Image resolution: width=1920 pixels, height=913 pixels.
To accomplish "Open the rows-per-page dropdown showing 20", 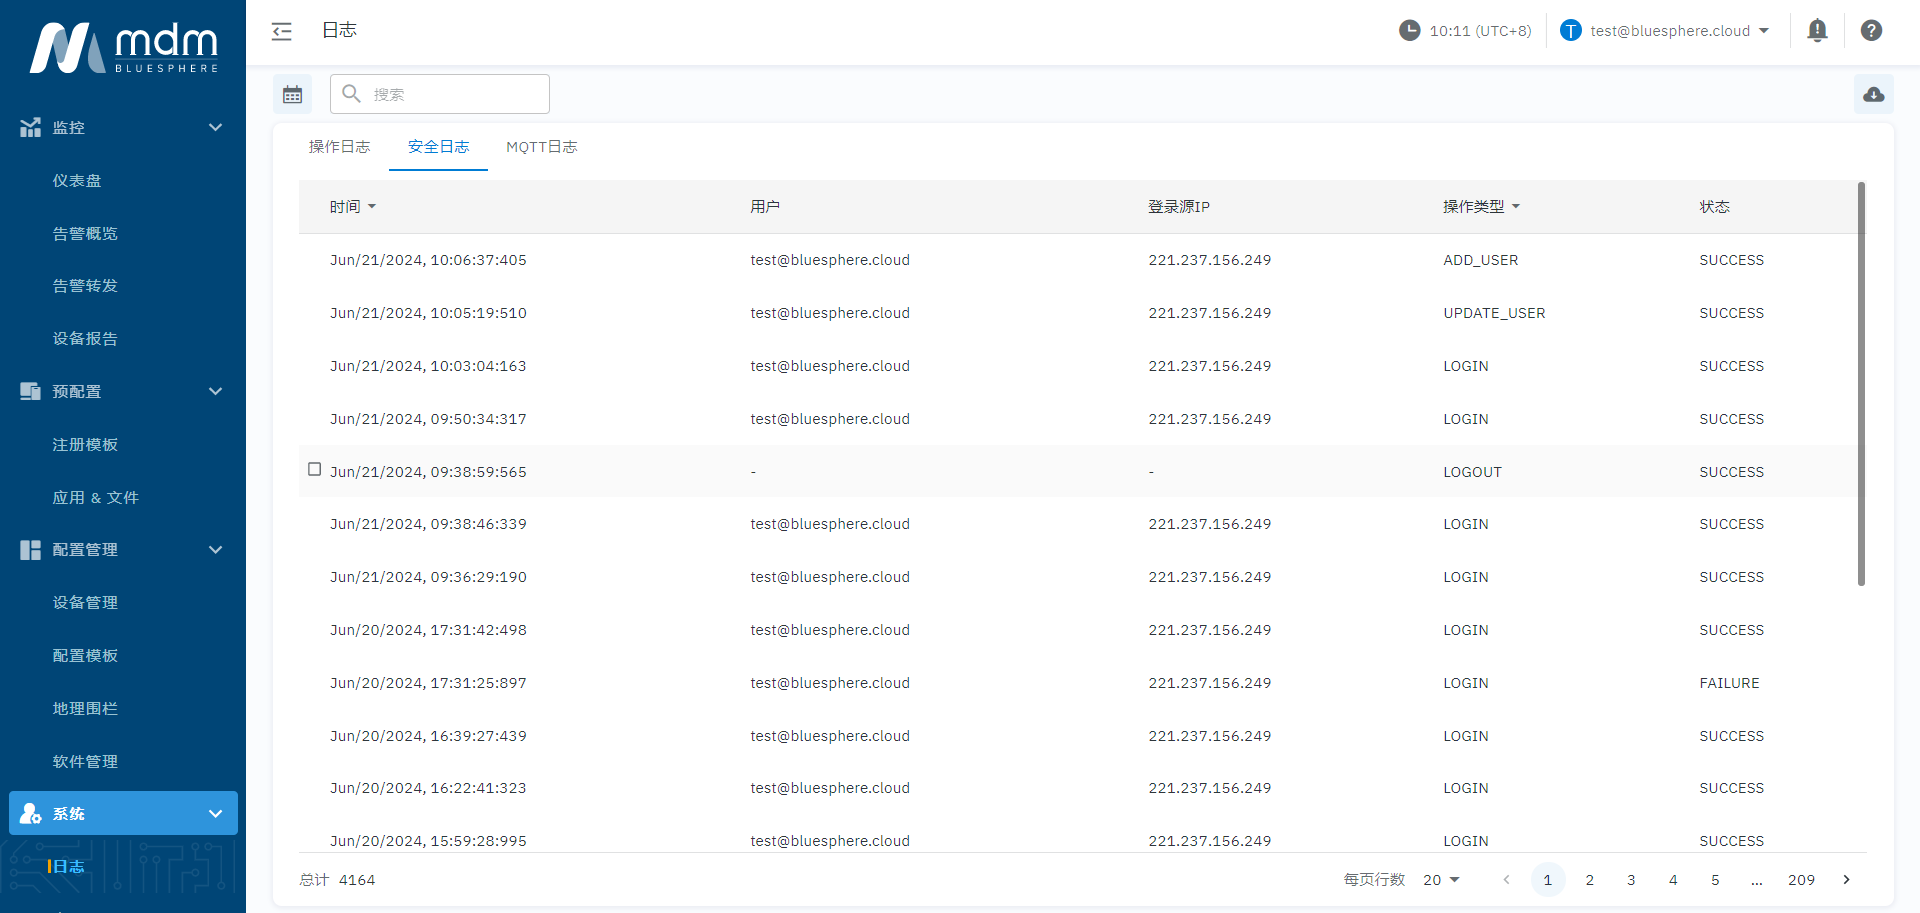I will [x=1441, y=880].
